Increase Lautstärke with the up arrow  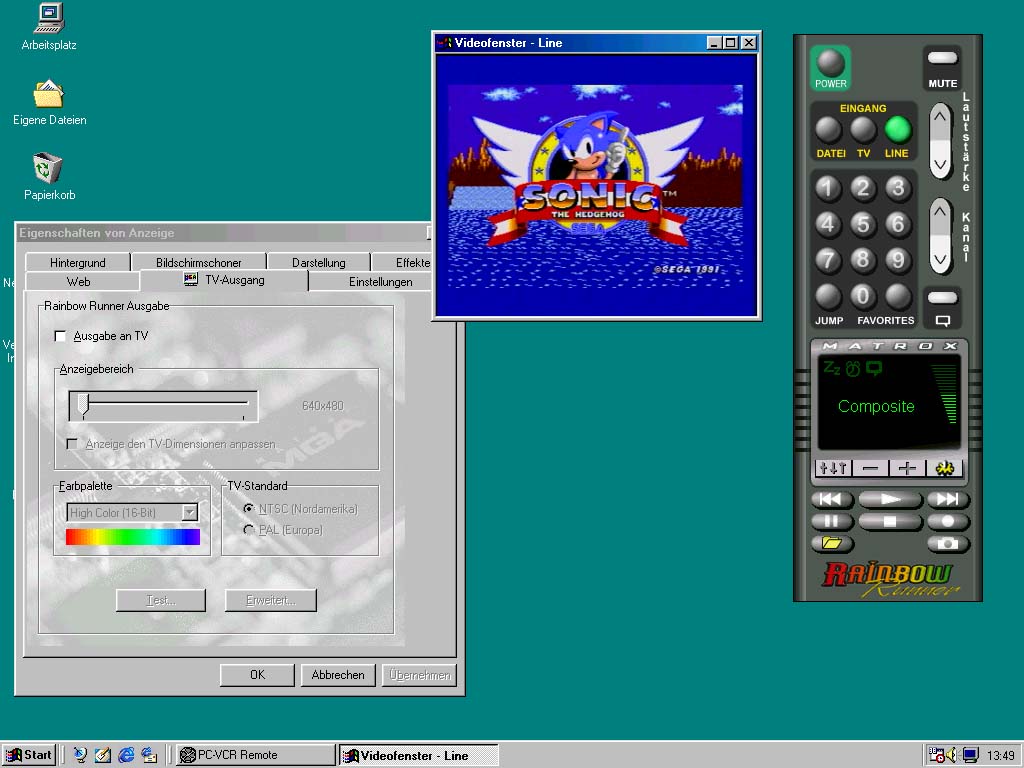click(940, 118)
